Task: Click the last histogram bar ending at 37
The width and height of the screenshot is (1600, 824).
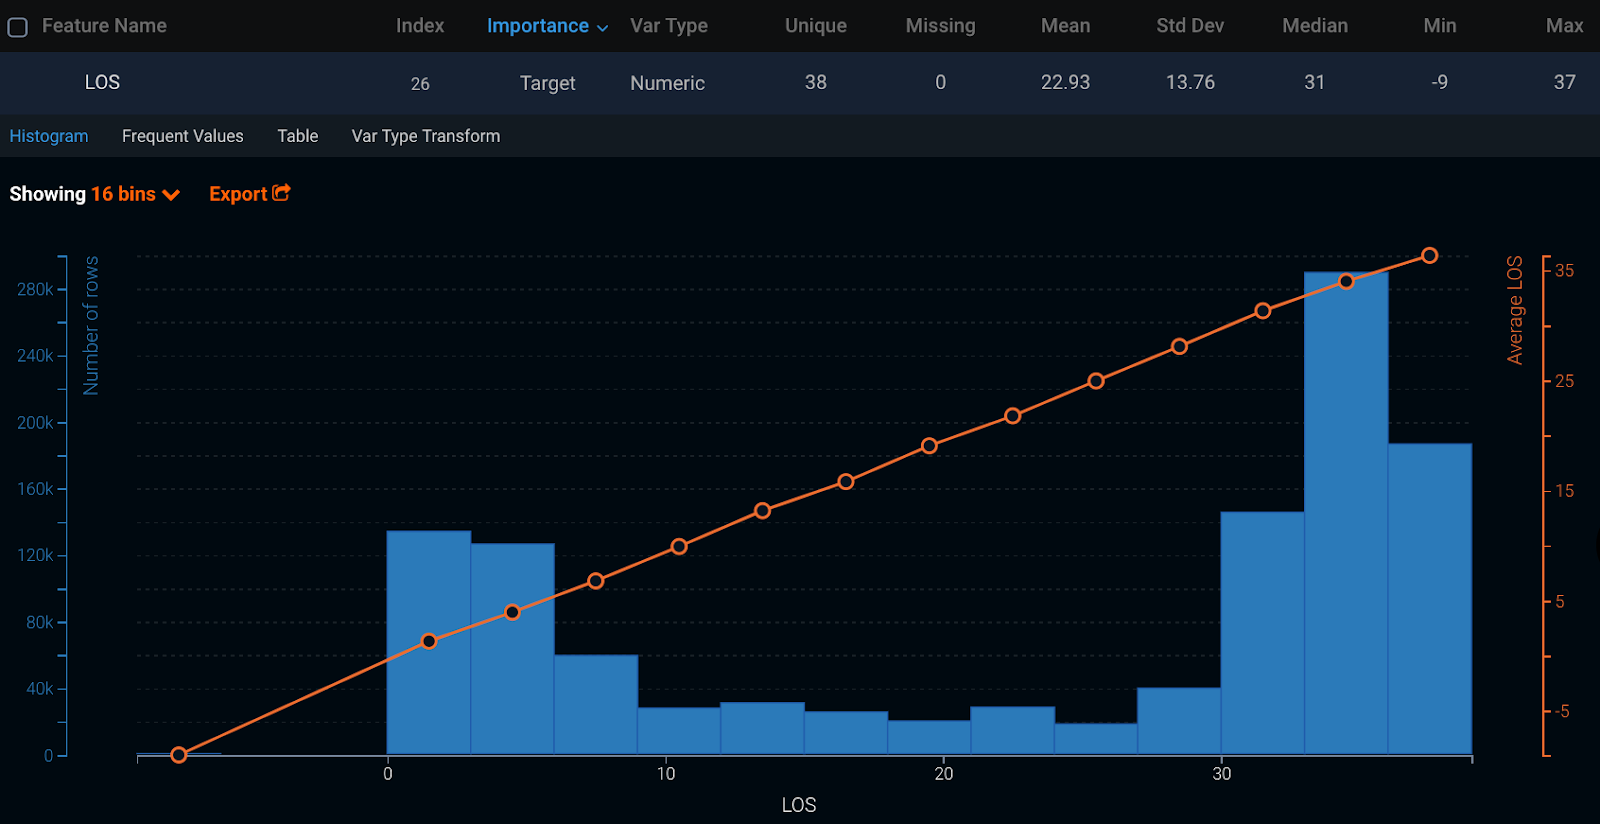Action: pos(1430,598)
